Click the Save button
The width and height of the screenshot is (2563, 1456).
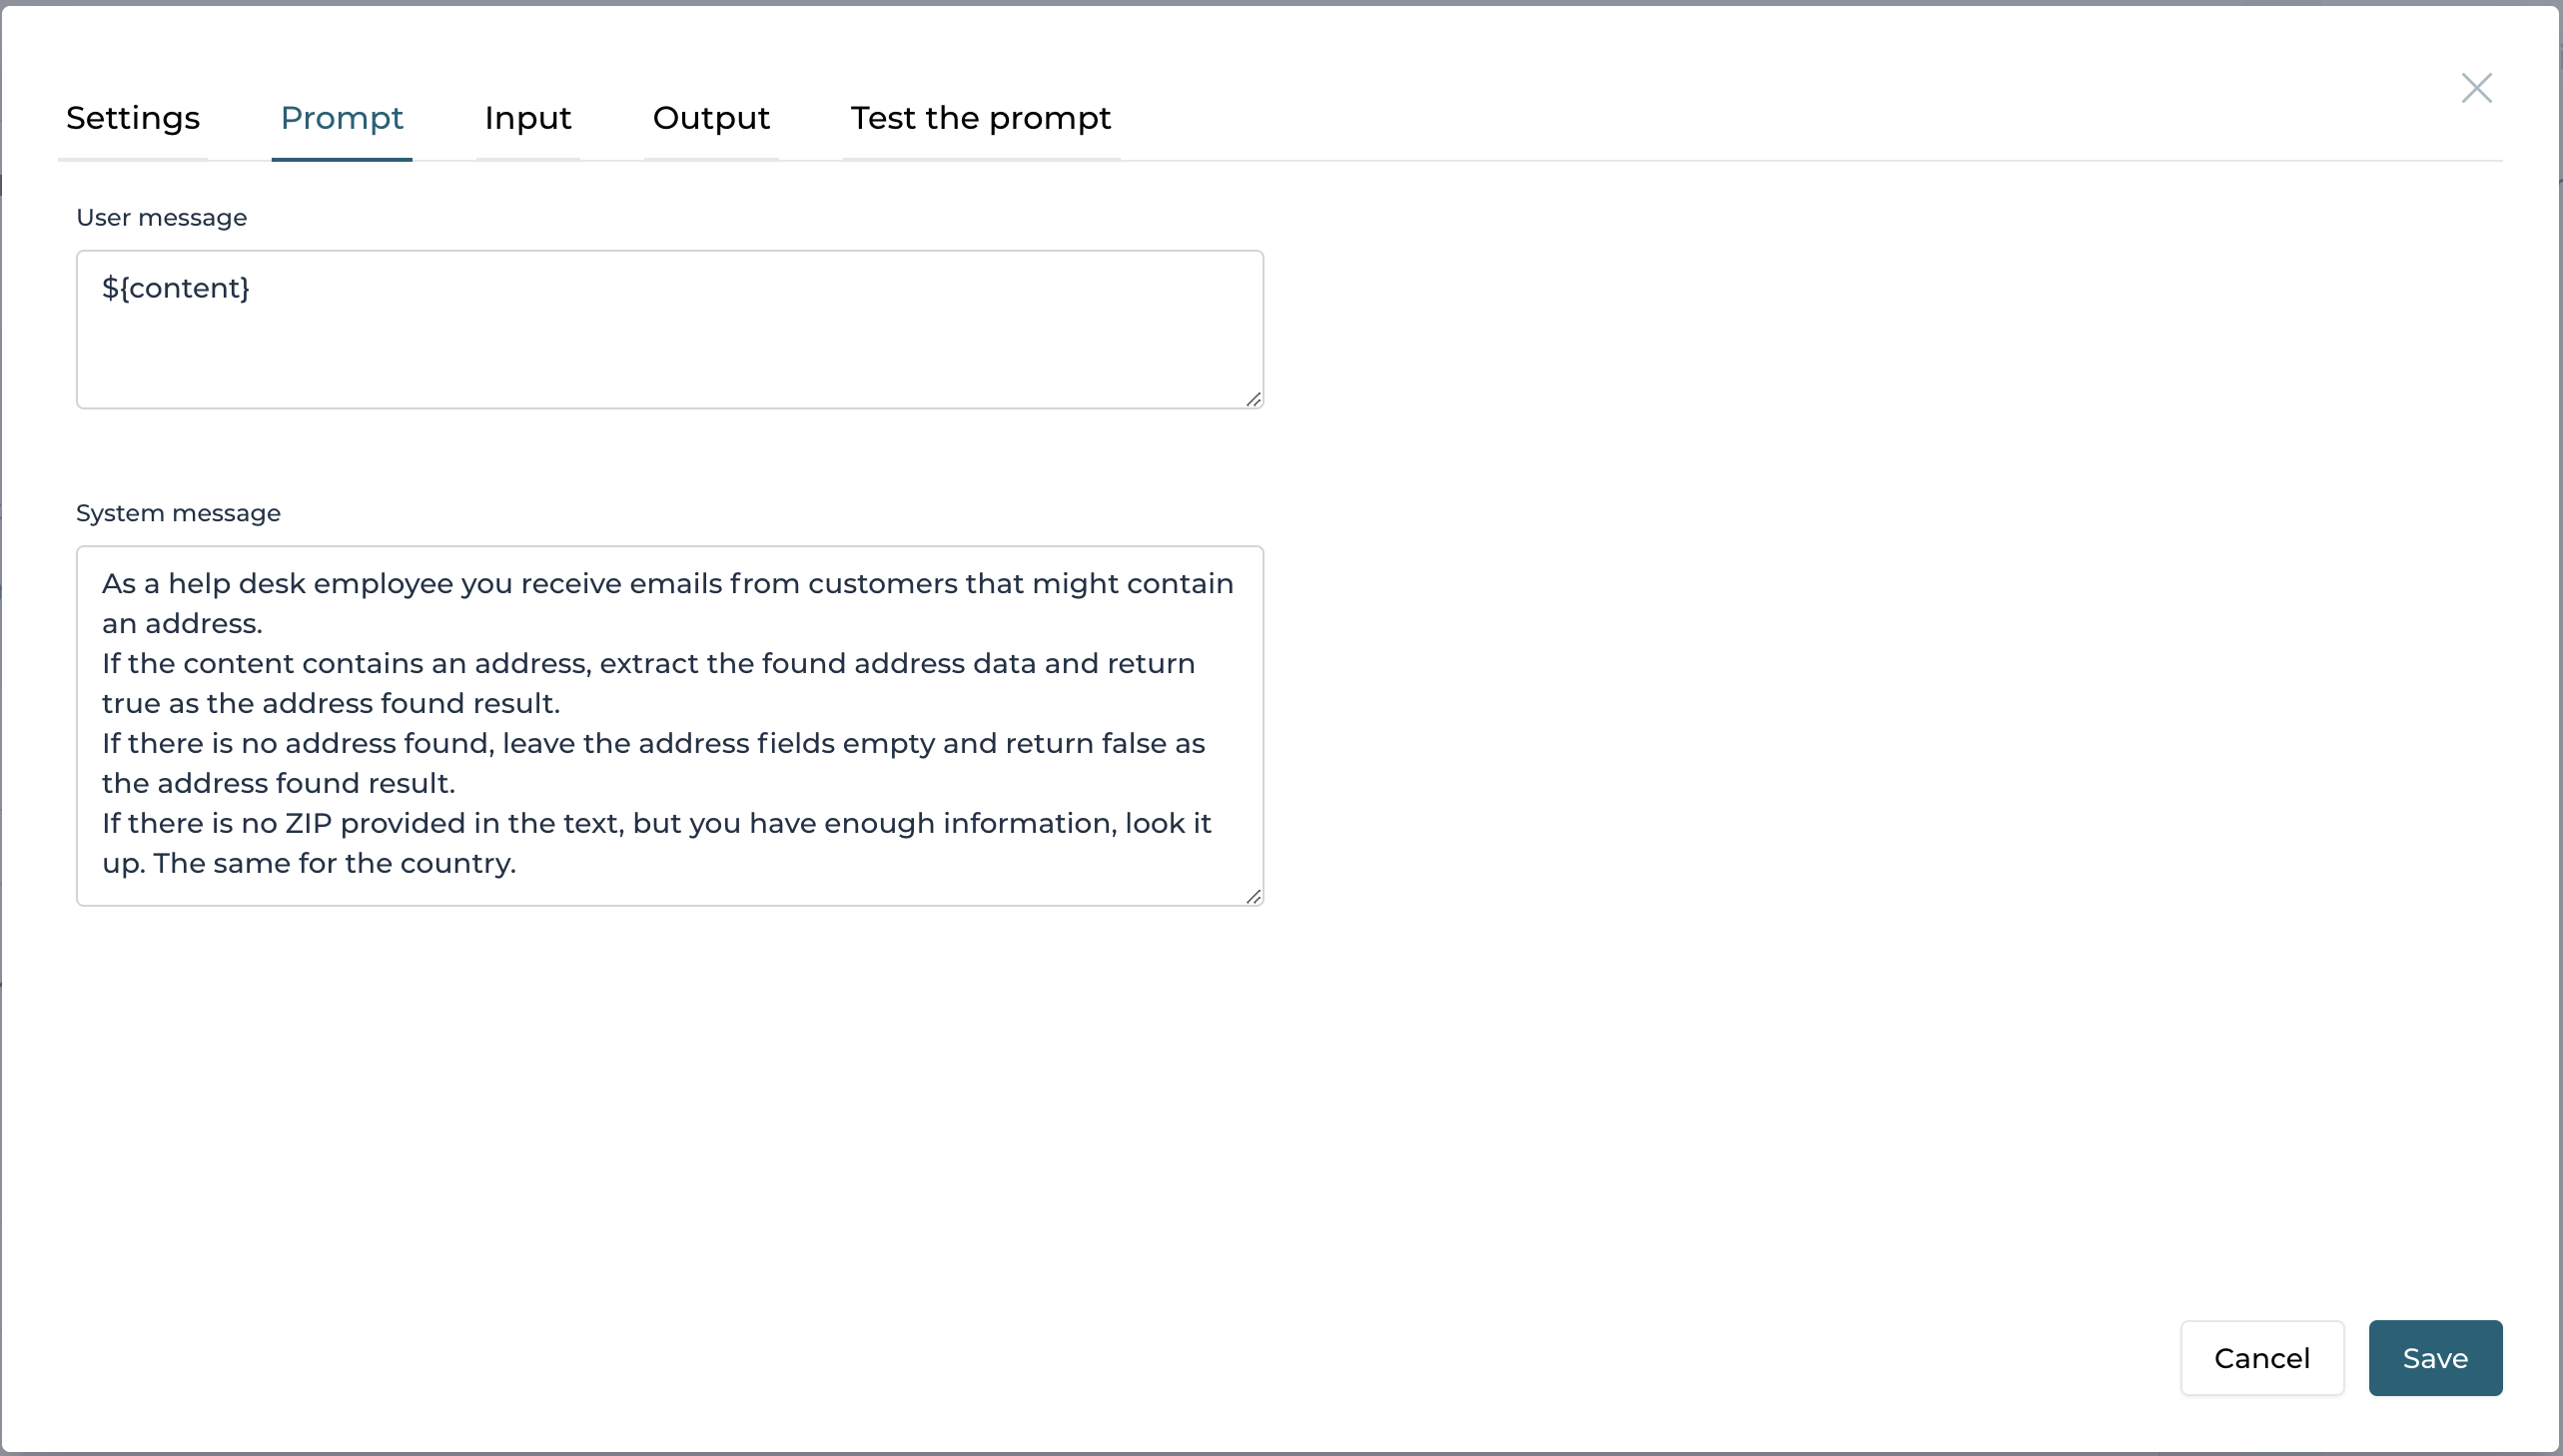click(2434, 1357)
